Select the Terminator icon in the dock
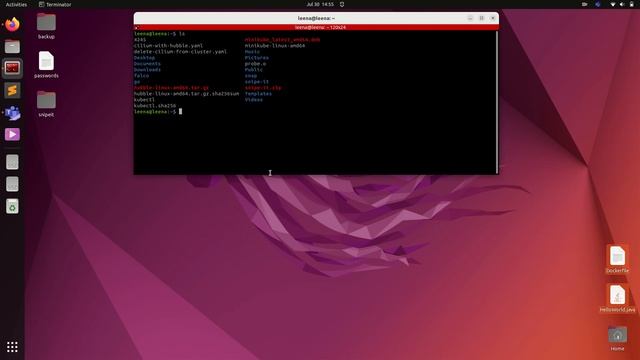 tap(12, 68)
